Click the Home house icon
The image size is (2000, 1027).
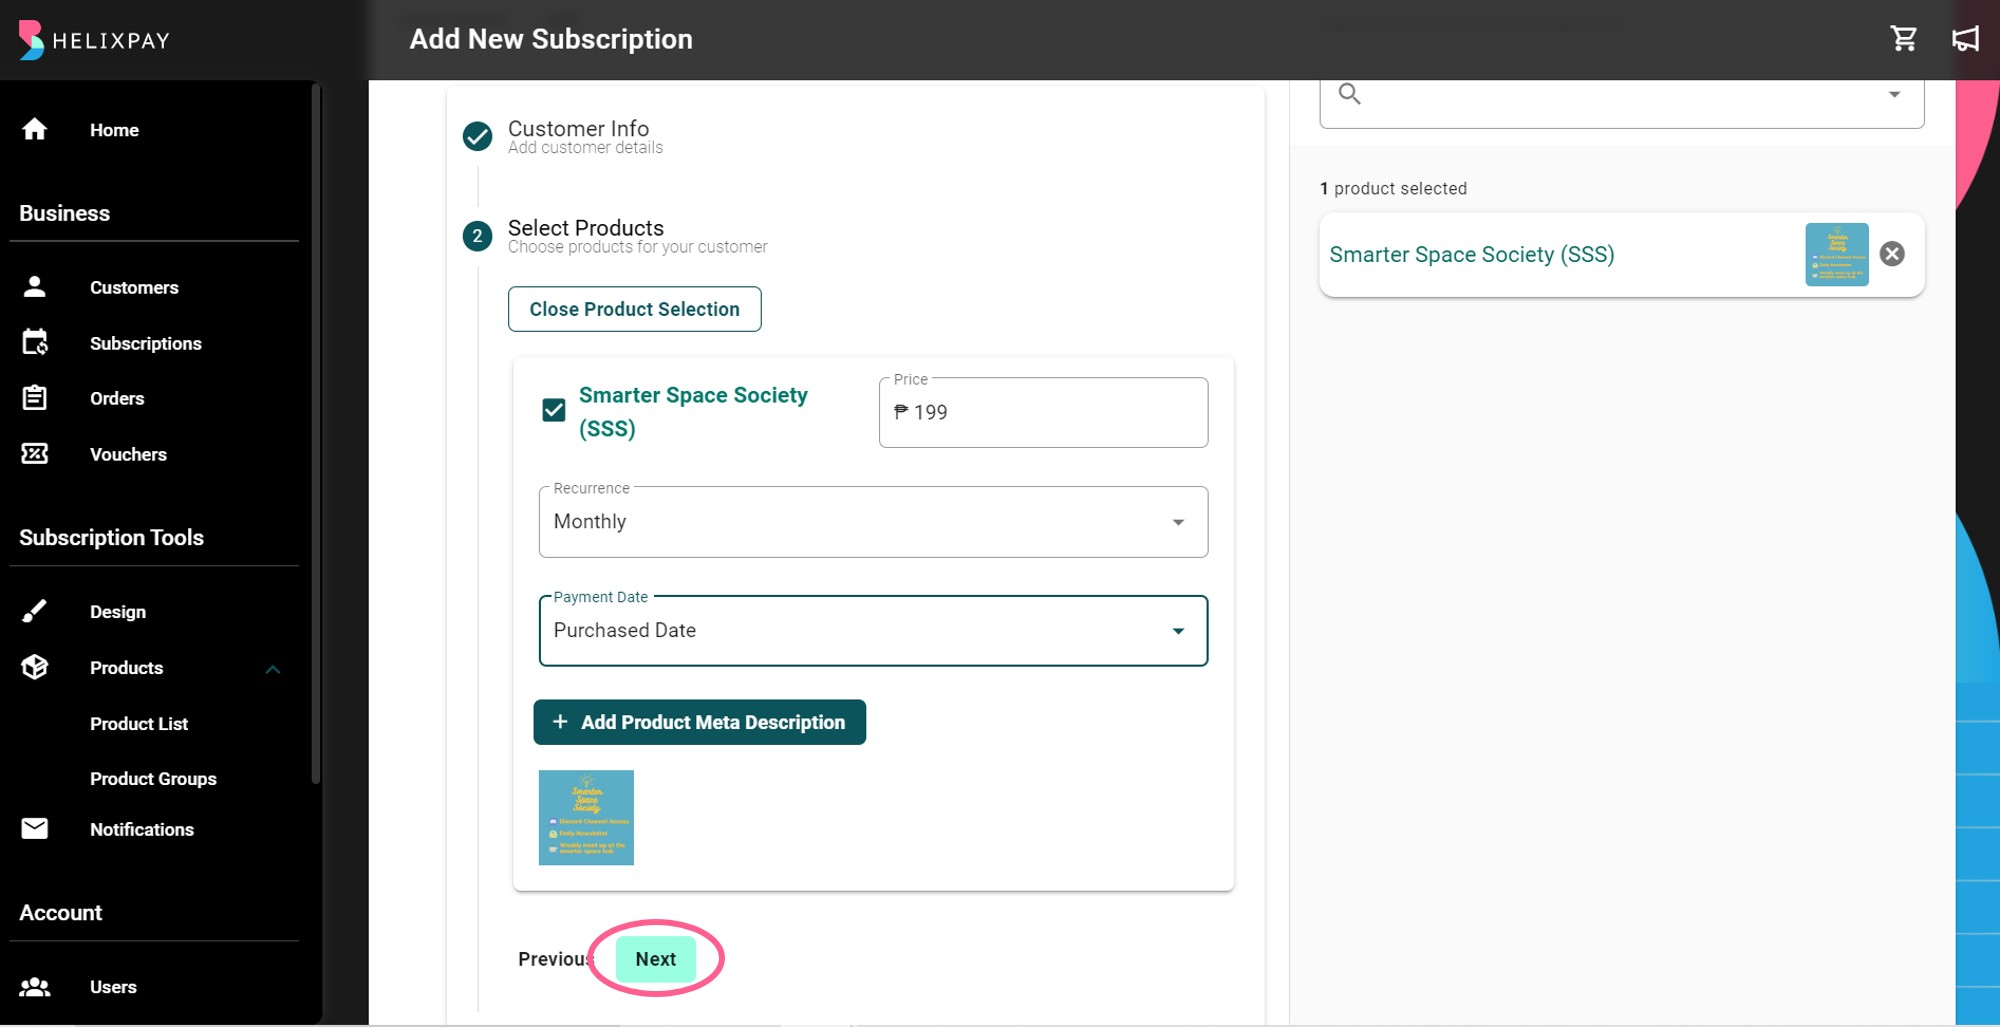point(35,129)
